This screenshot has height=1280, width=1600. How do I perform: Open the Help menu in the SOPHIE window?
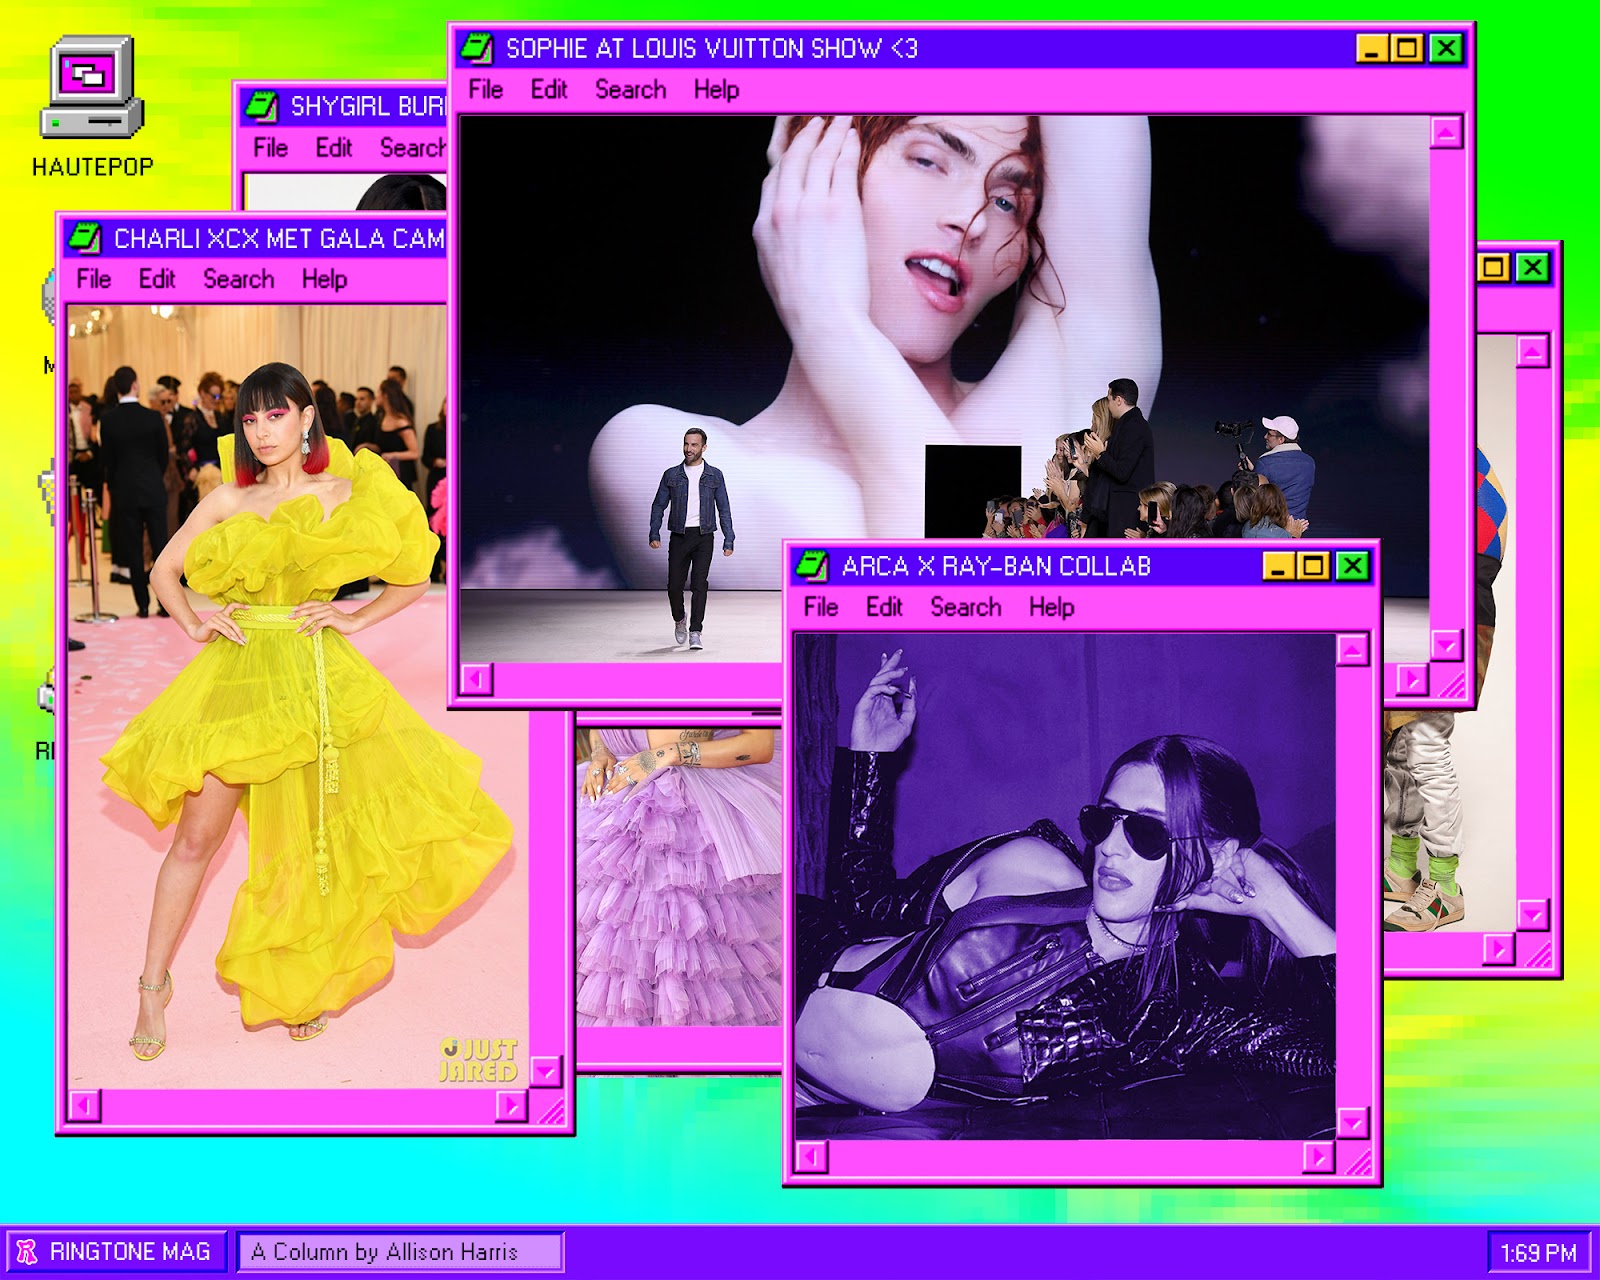click(717, 90)
